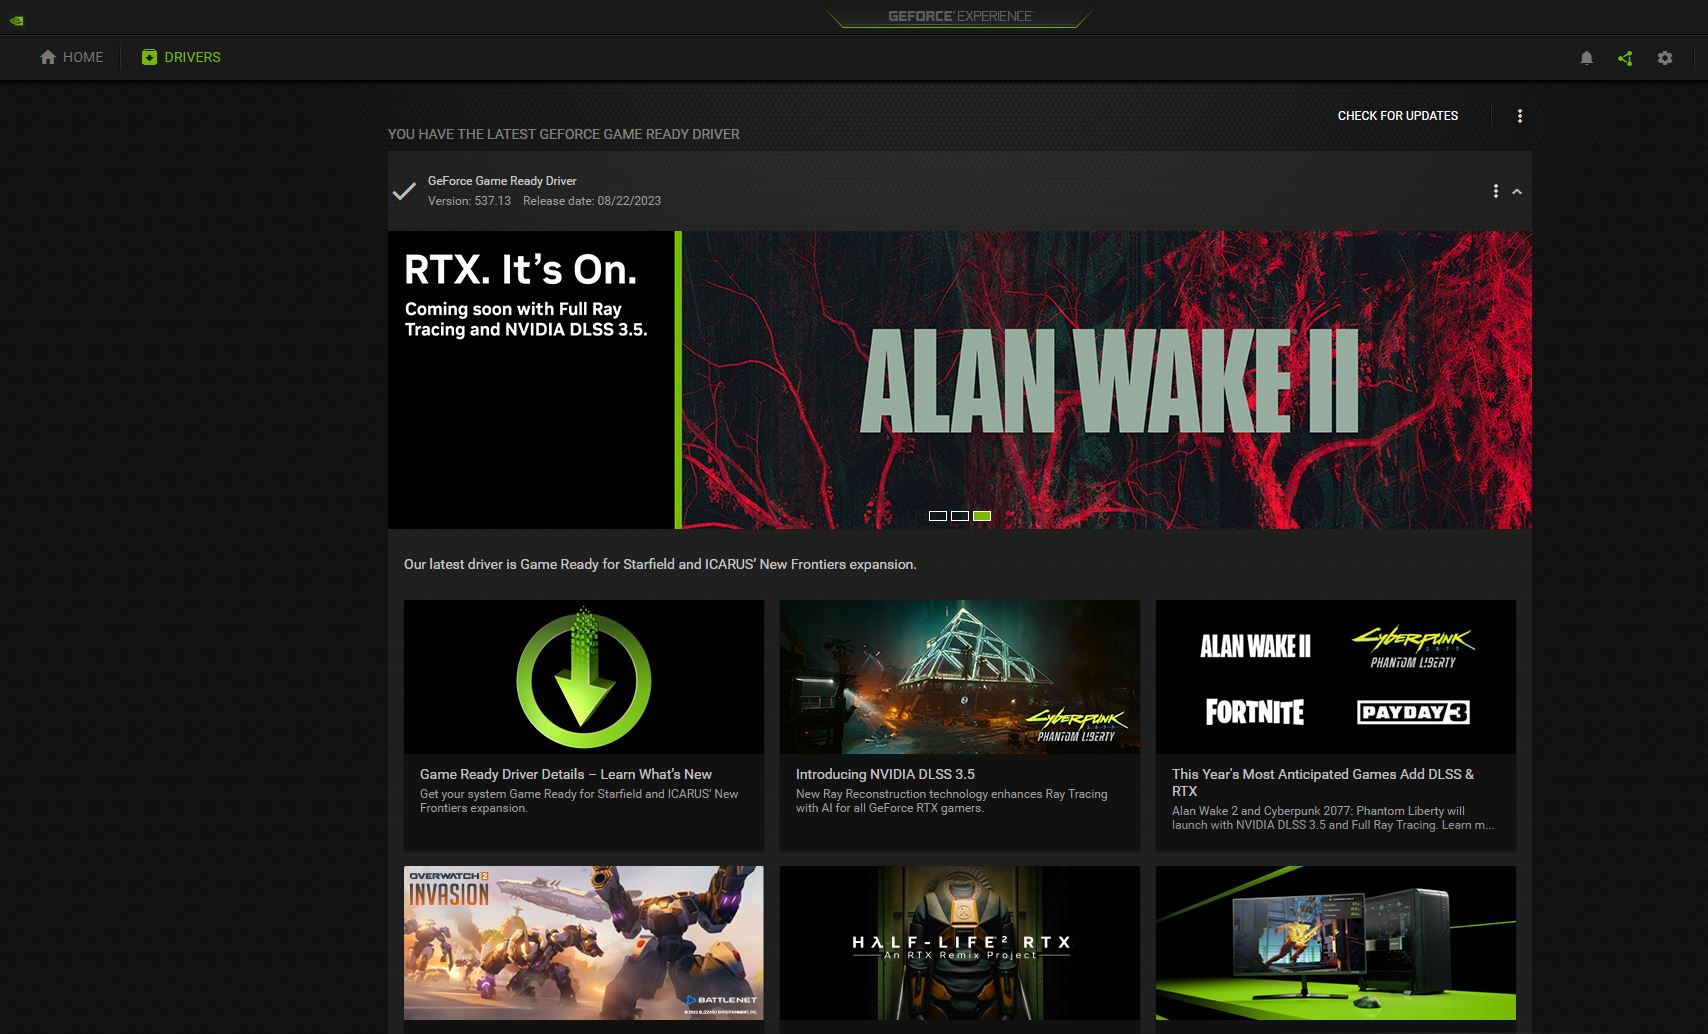Viewport: 1708px width, 1034px height.
Task: Open Introducing NVIDIA DLSS 3.5 article
Action: pos(885,774)
